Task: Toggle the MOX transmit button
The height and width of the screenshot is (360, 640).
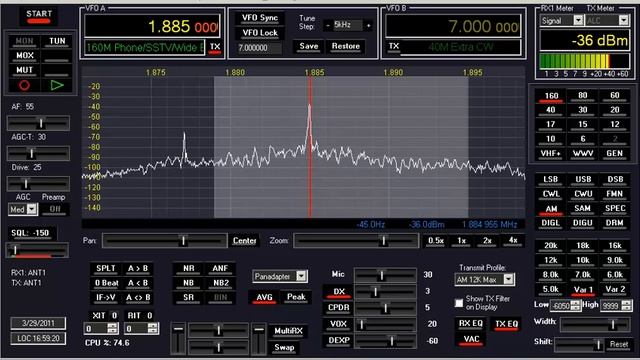Action: [25, 56]
